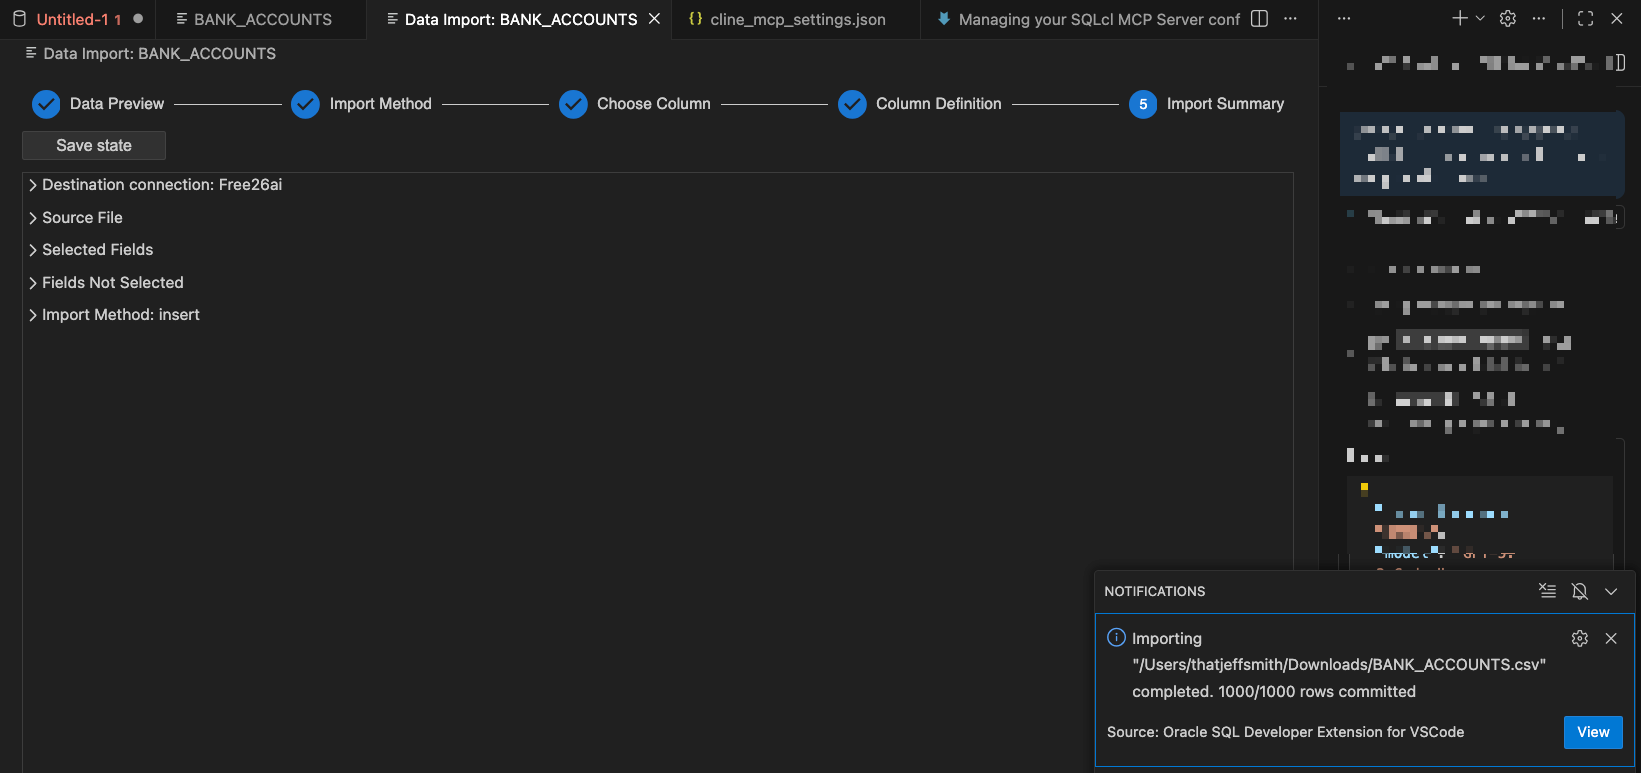Maximize right panel with fullscreen icon
The image size is (1641, 773).
pos(1585,19)
